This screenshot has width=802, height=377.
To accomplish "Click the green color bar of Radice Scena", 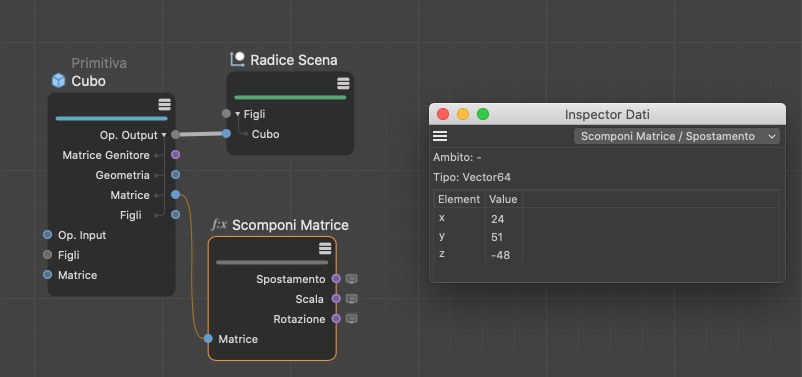I will tap(290, 97).
